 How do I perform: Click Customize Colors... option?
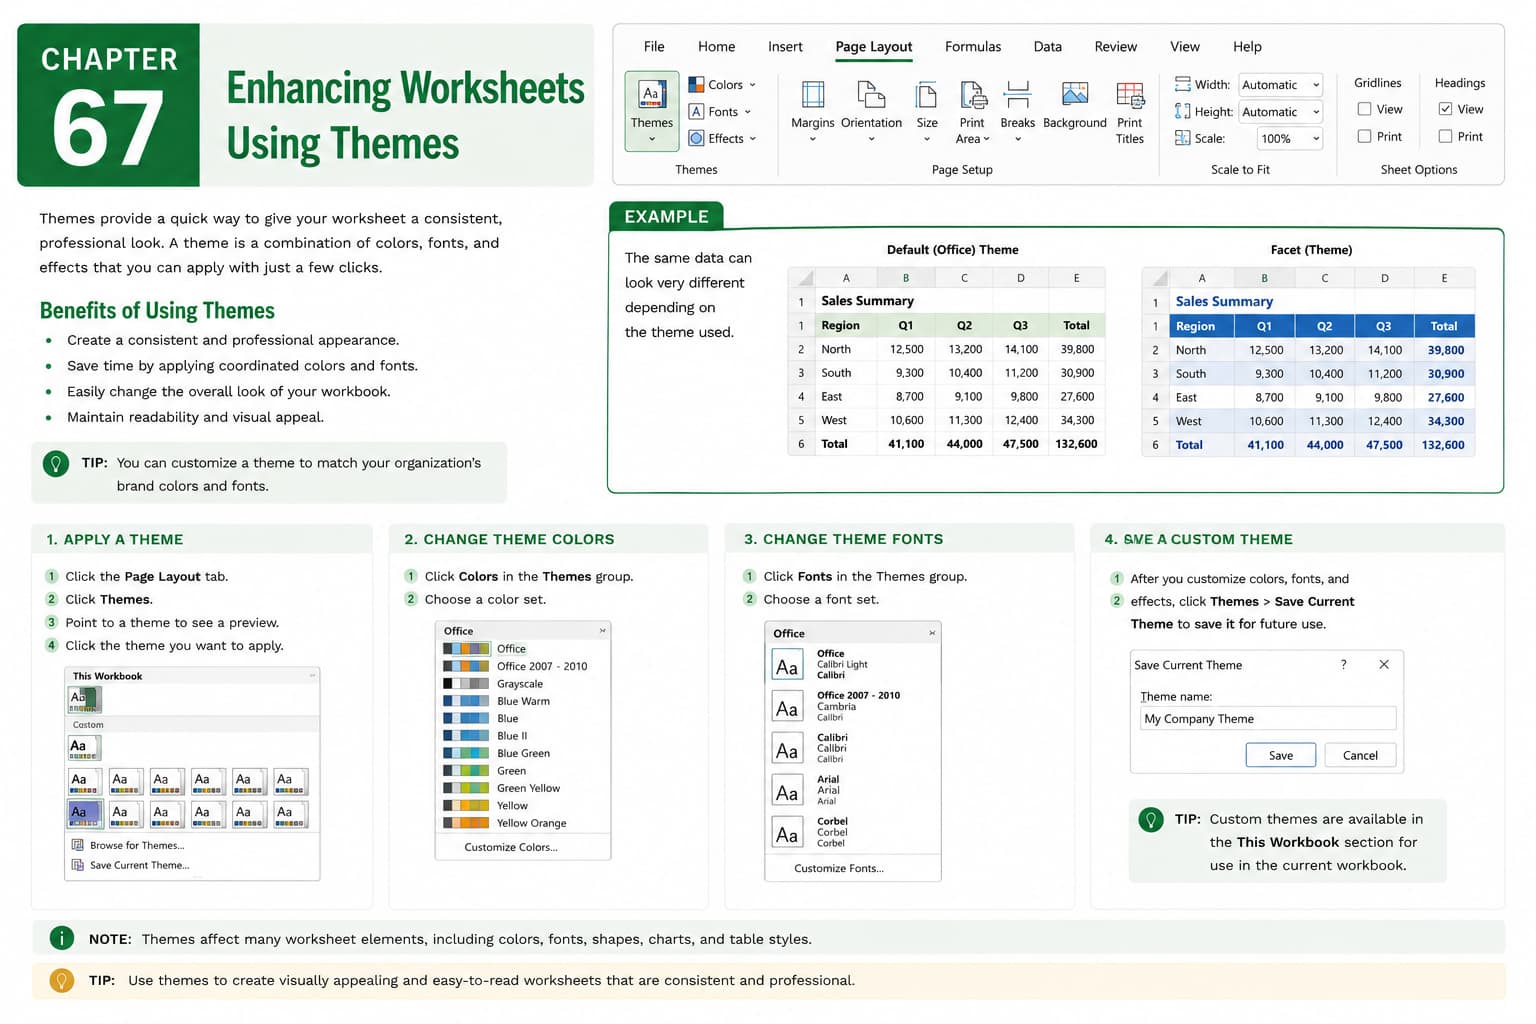click(x=511, y=847)
